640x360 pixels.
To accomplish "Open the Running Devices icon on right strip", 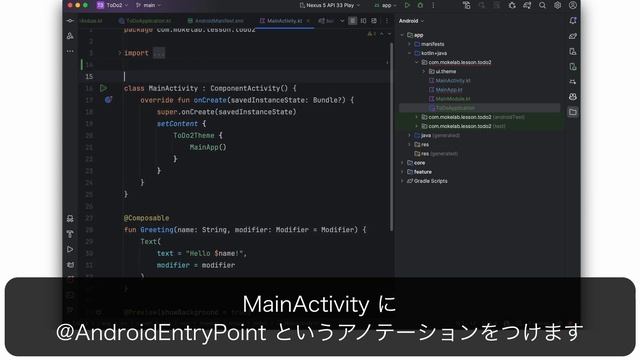I will (573, 67).
